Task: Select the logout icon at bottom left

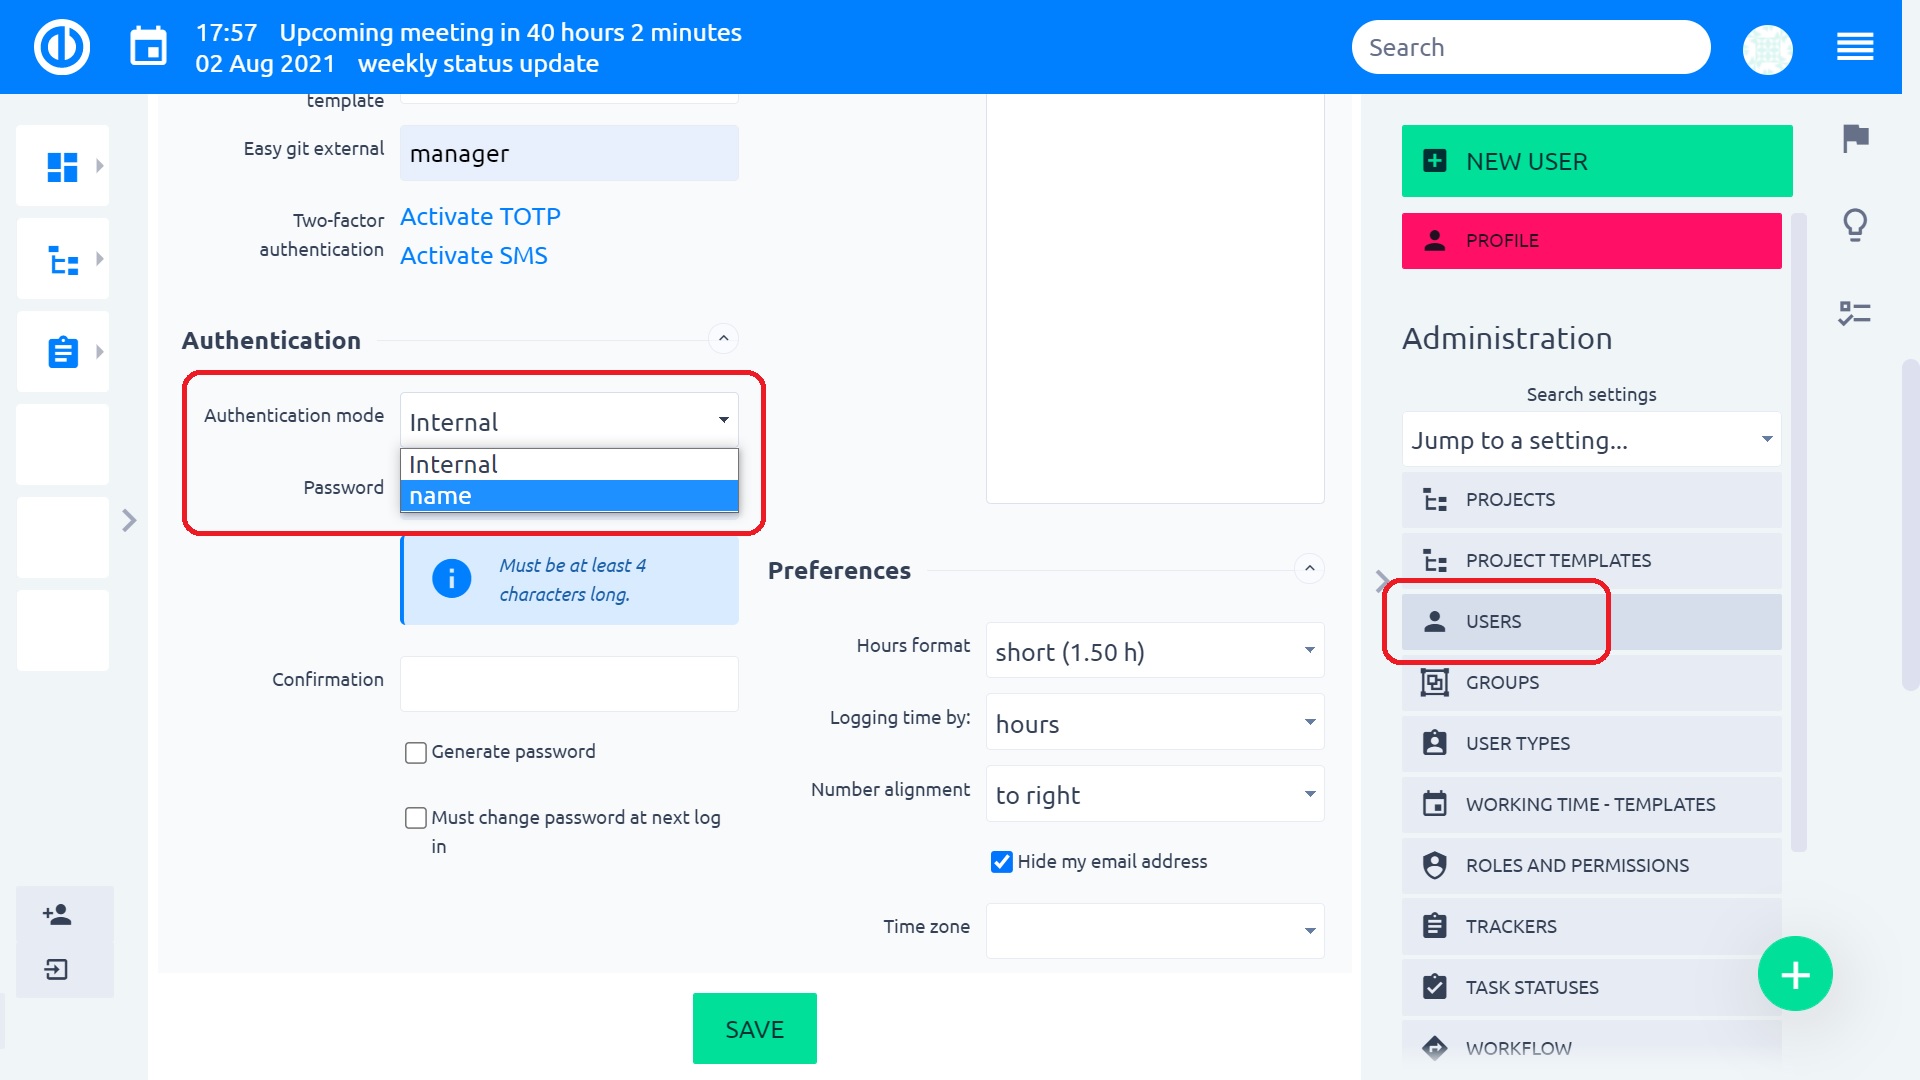Action: pyautogui.click(x=57, y=968)
